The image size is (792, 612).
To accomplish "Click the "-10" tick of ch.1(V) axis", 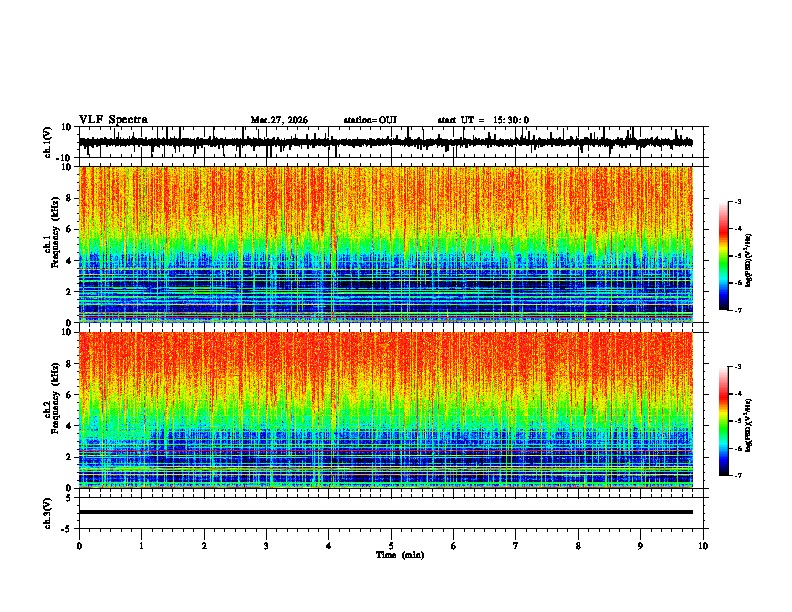I will [65, 158].
